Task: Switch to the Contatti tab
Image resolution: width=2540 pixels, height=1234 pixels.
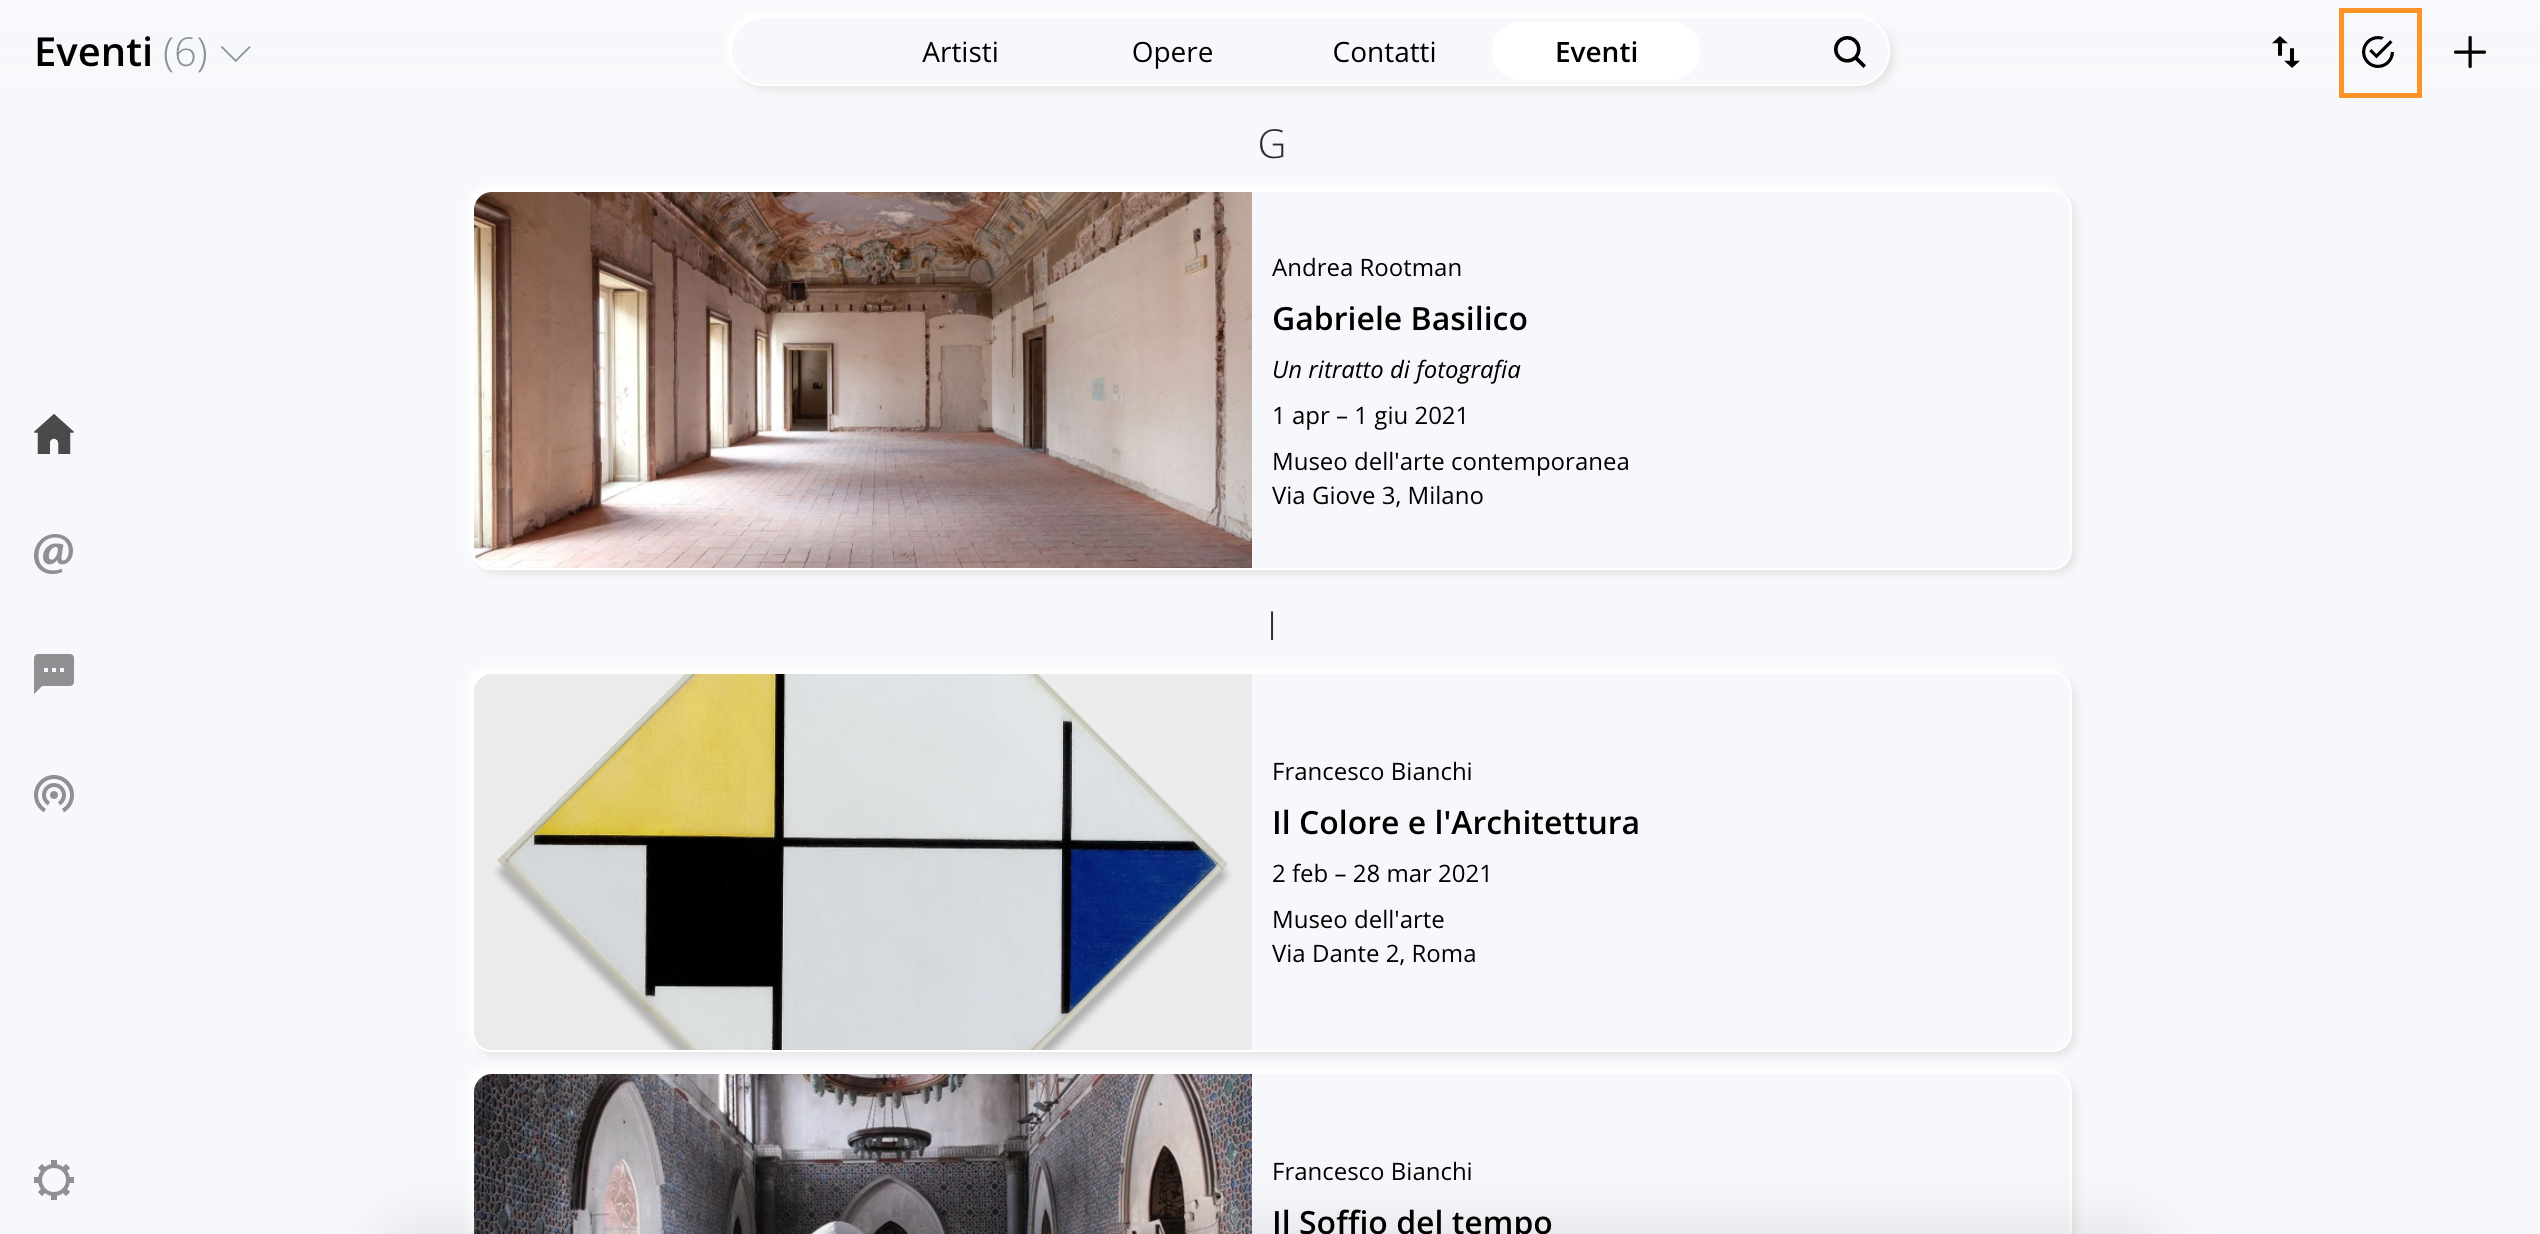Action: [x=1384, y=52]
